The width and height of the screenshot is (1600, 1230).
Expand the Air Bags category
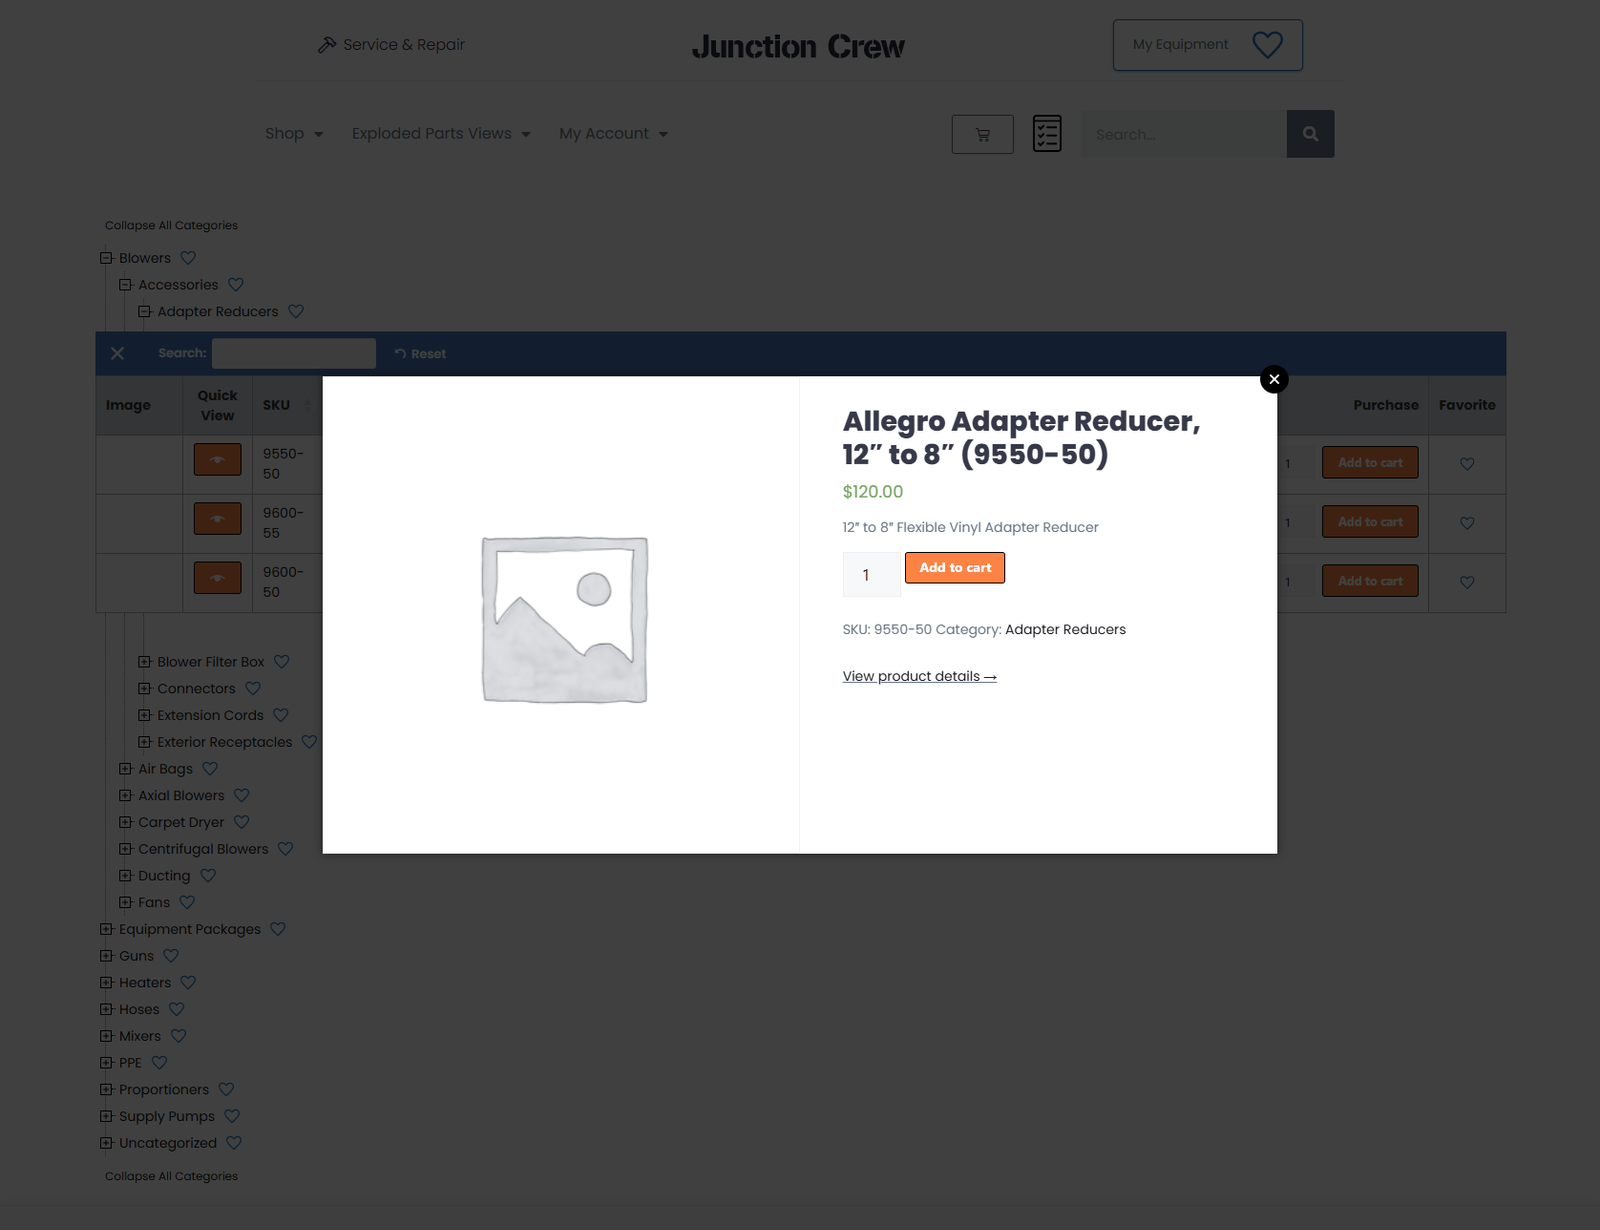[125, 769]
